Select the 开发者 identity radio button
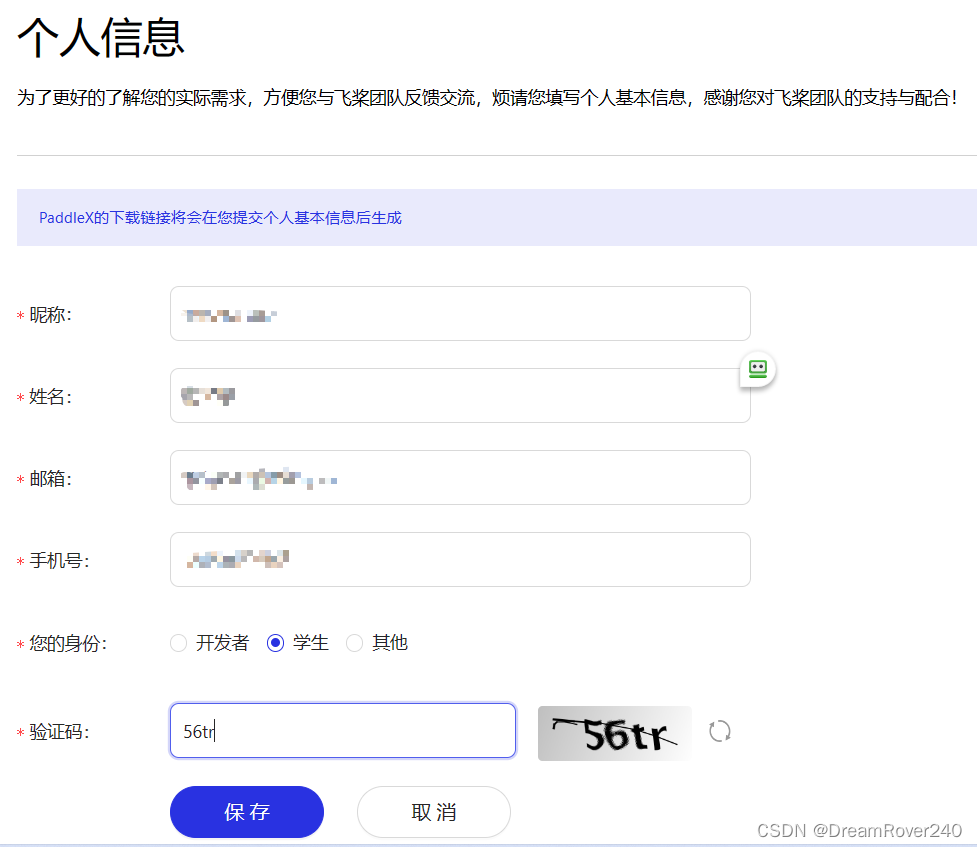This screenshot has width=977, height=847. tap(179, 643)
